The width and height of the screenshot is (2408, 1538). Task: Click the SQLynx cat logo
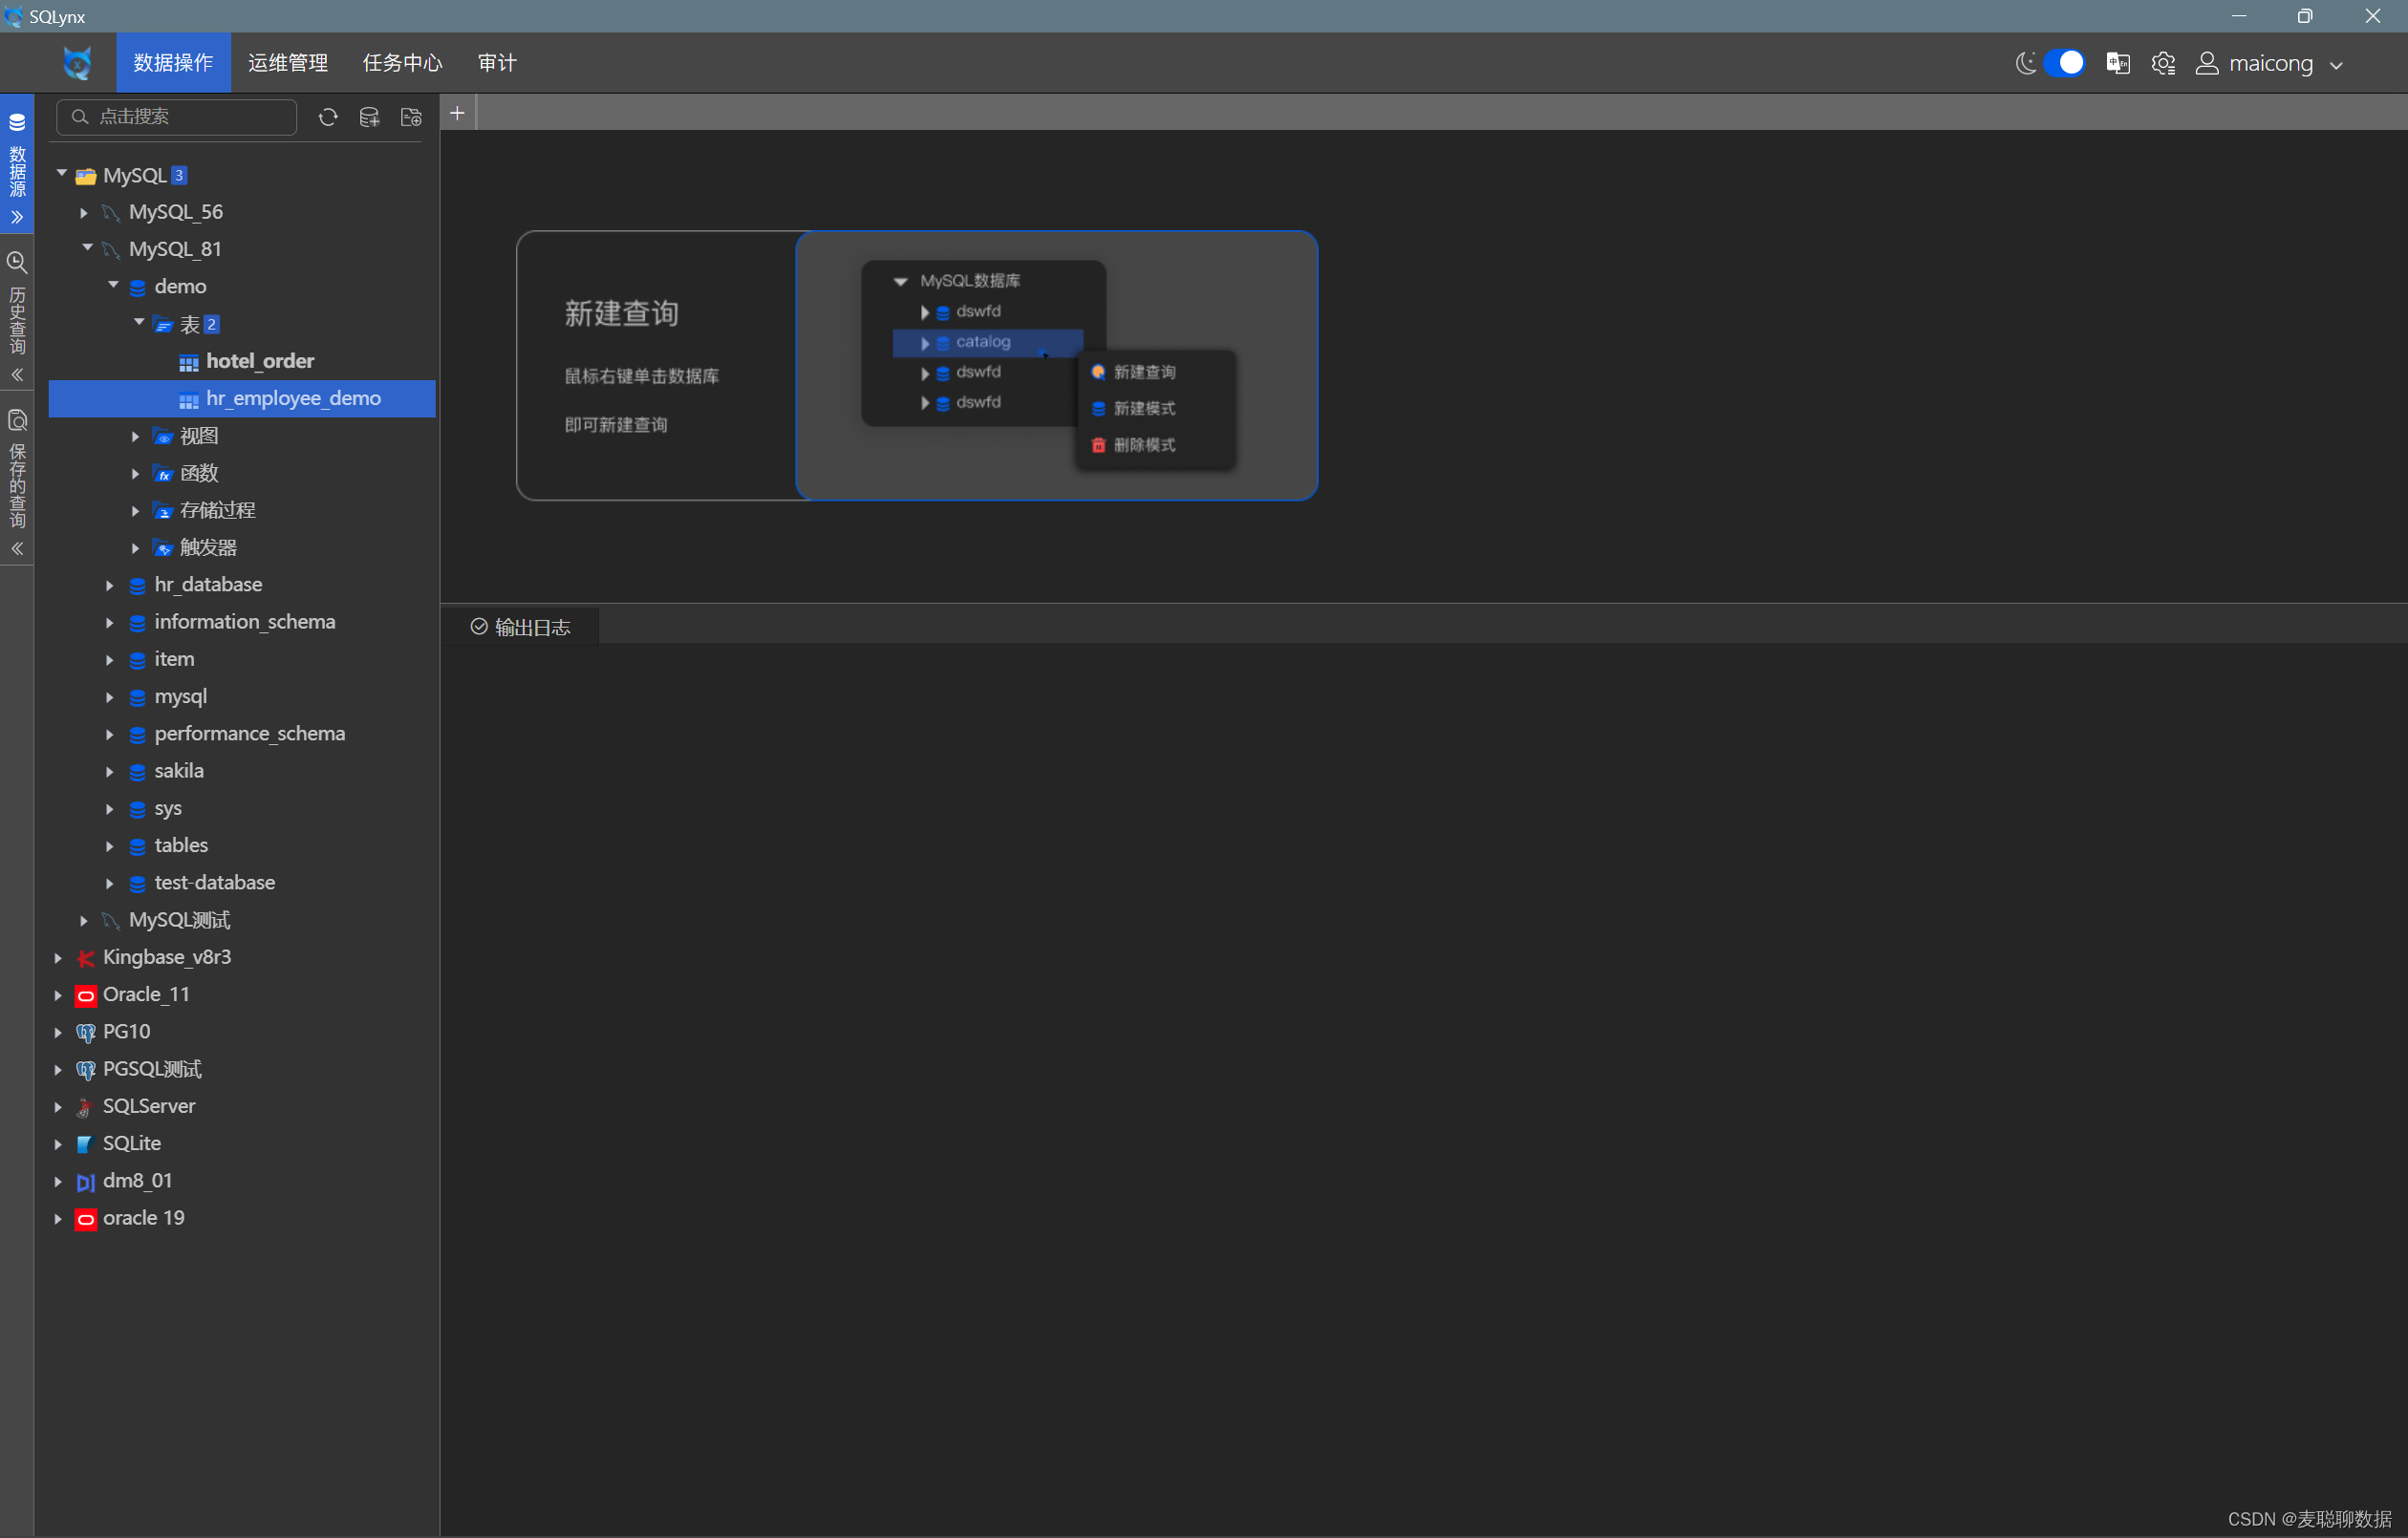(x=77, y=63)
